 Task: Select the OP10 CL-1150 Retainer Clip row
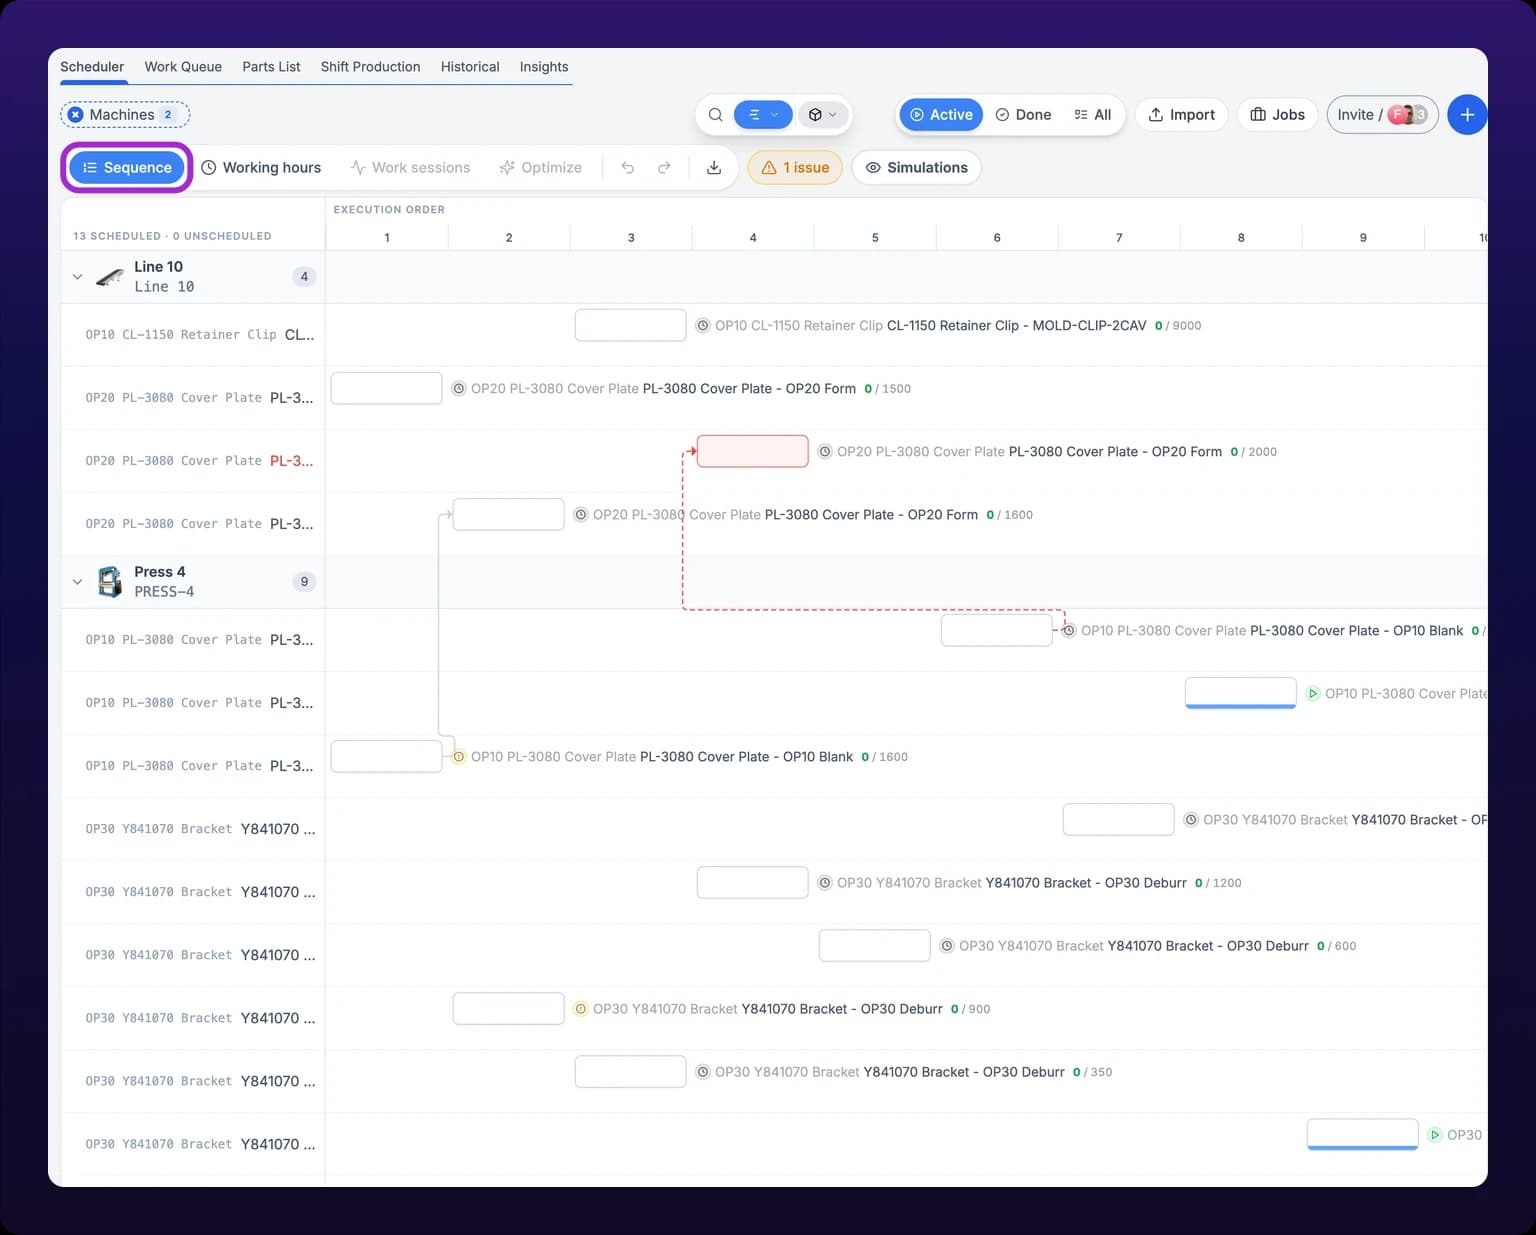click(193, 335)
